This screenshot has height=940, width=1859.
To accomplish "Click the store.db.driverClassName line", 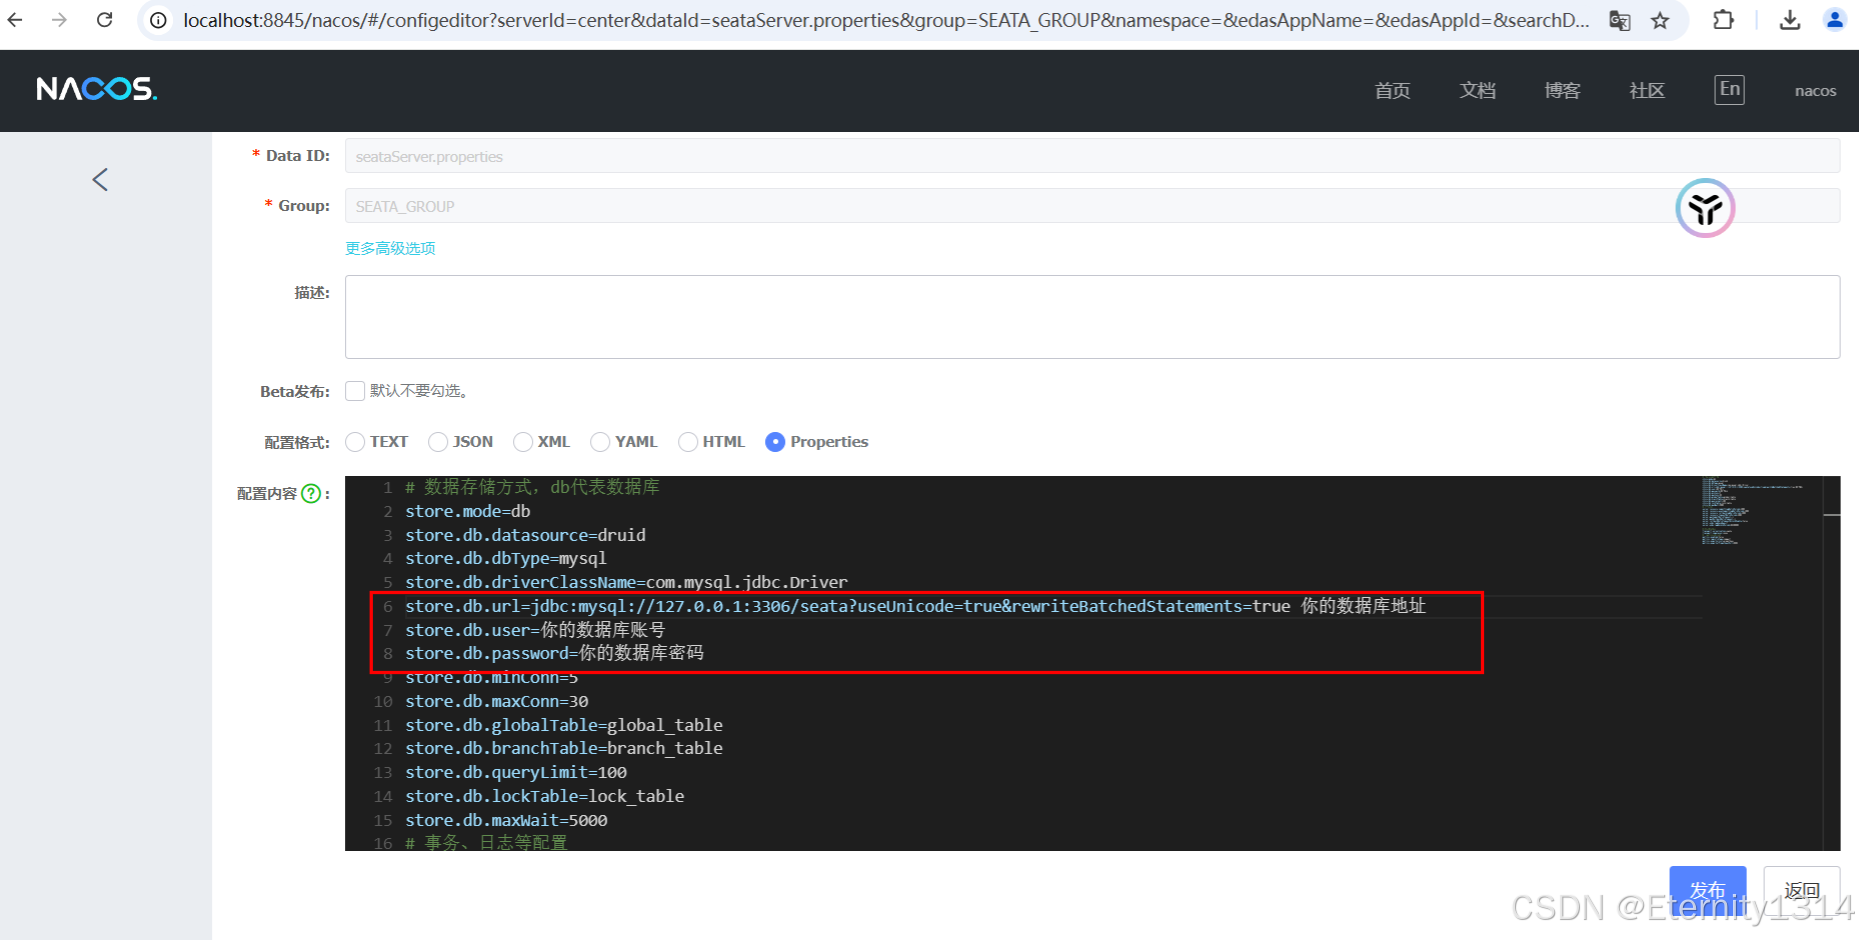I will click(x=626, y=582).
